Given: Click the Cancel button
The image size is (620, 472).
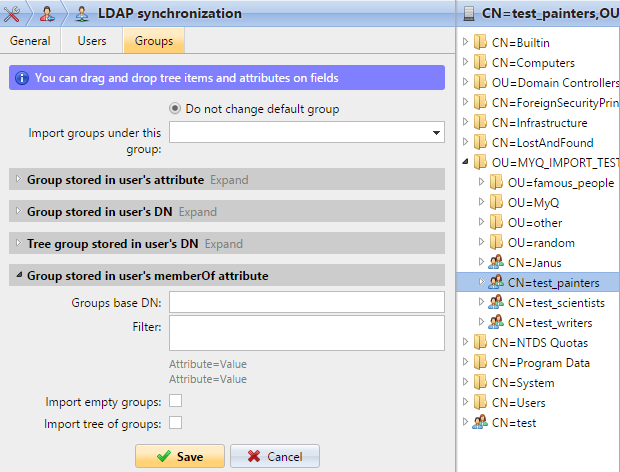Looking at the screenshot, I should point(274,456).
